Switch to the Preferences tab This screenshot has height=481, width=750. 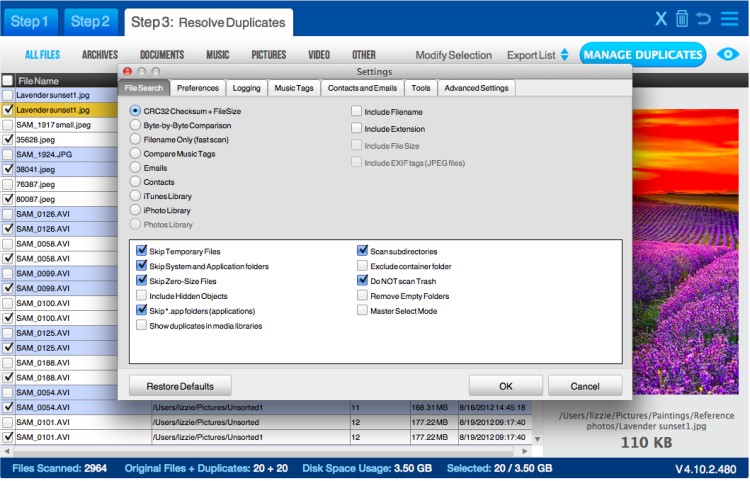tap(197, 88)
